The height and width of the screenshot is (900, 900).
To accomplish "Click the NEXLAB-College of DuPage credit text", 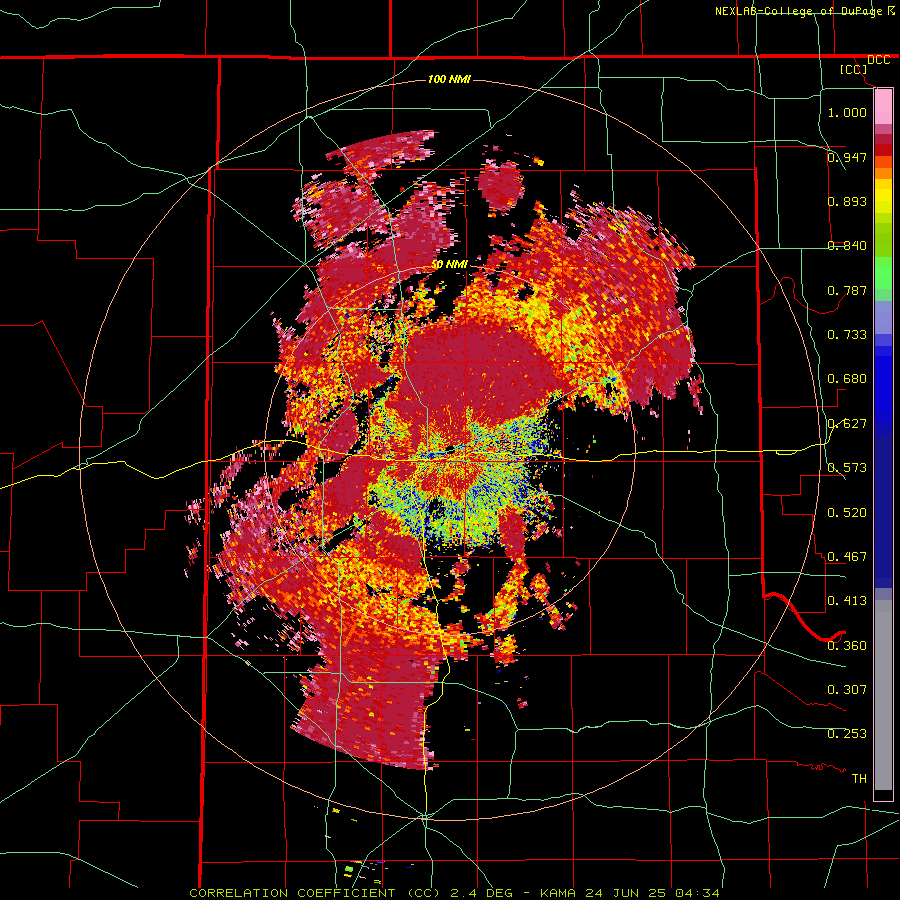I will pyautogui.click(x=799, y=11).
